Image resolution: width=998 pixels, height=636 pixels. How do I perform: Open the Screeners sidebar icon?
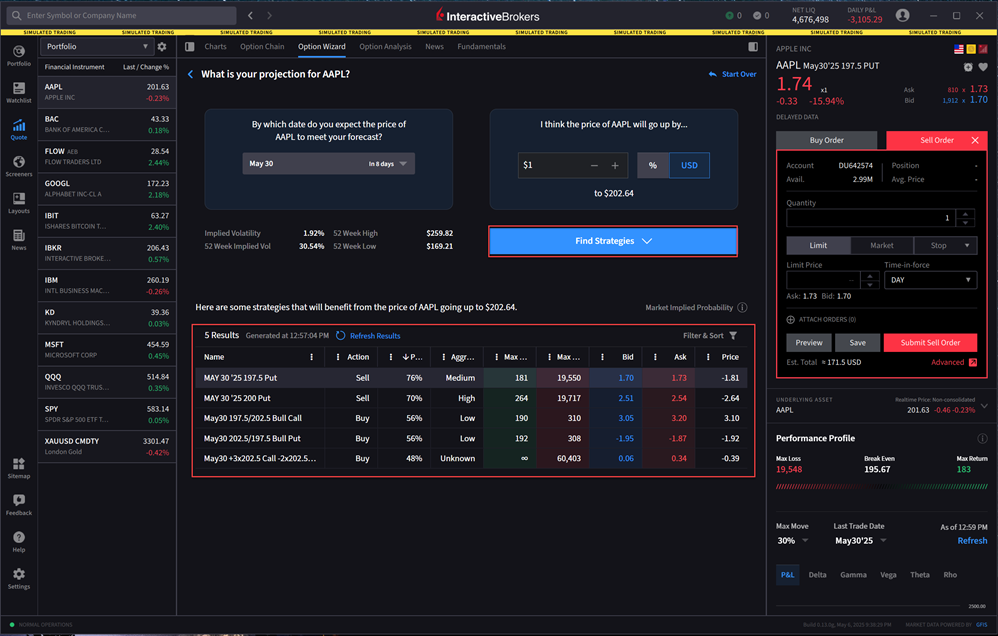[x=18, y=166]
